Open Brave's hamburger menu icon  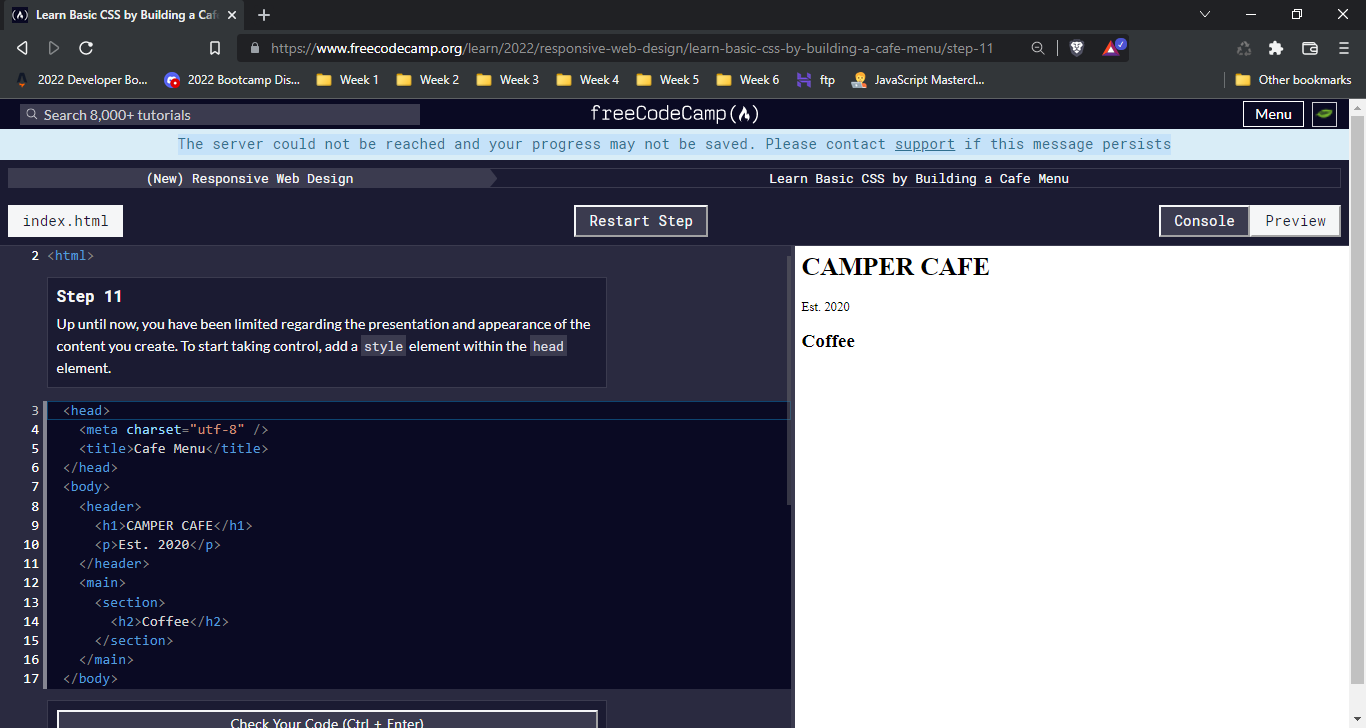pyautogui.click(x=1343, y=47)
